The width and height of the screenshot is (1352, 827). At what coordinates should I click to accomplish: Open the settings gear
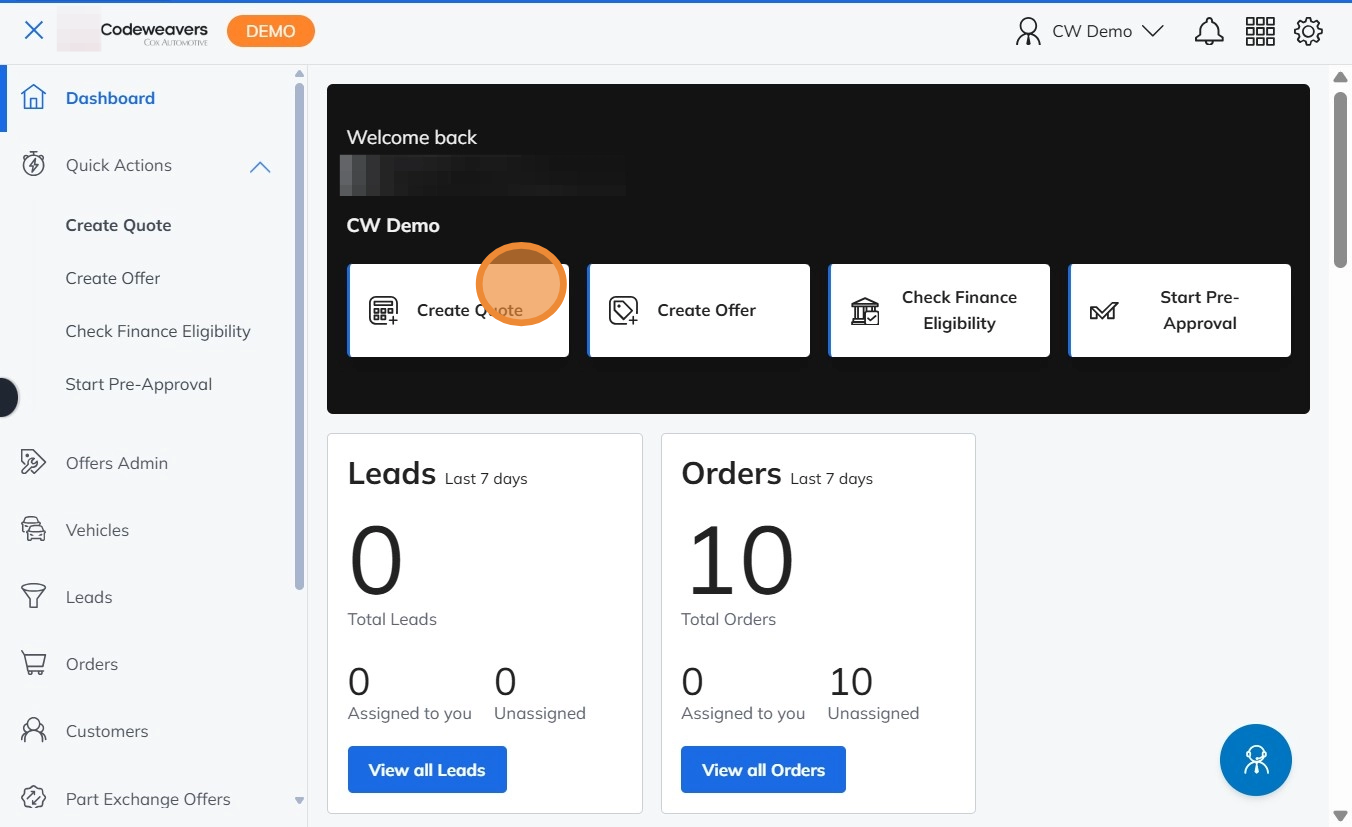1308,31
